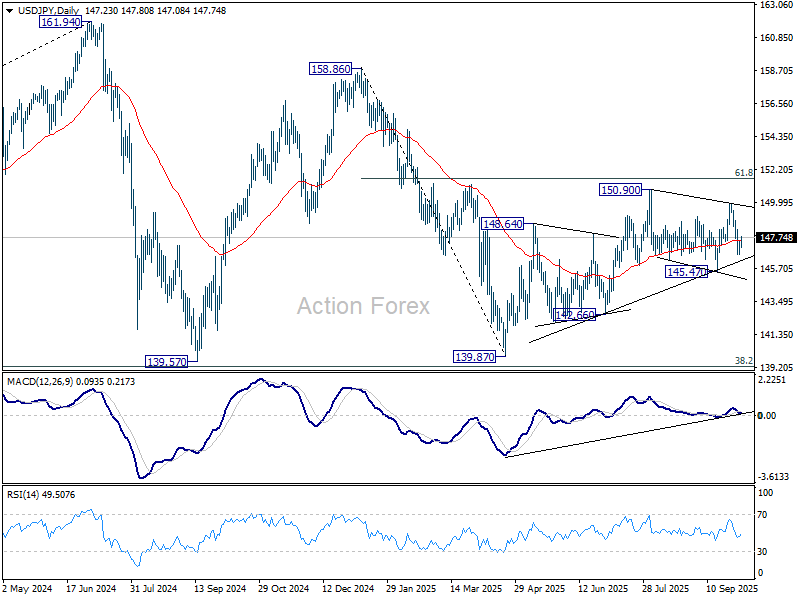Select the 158.860 price label
Screen dimensions: 800x600
tap(331, 68)
